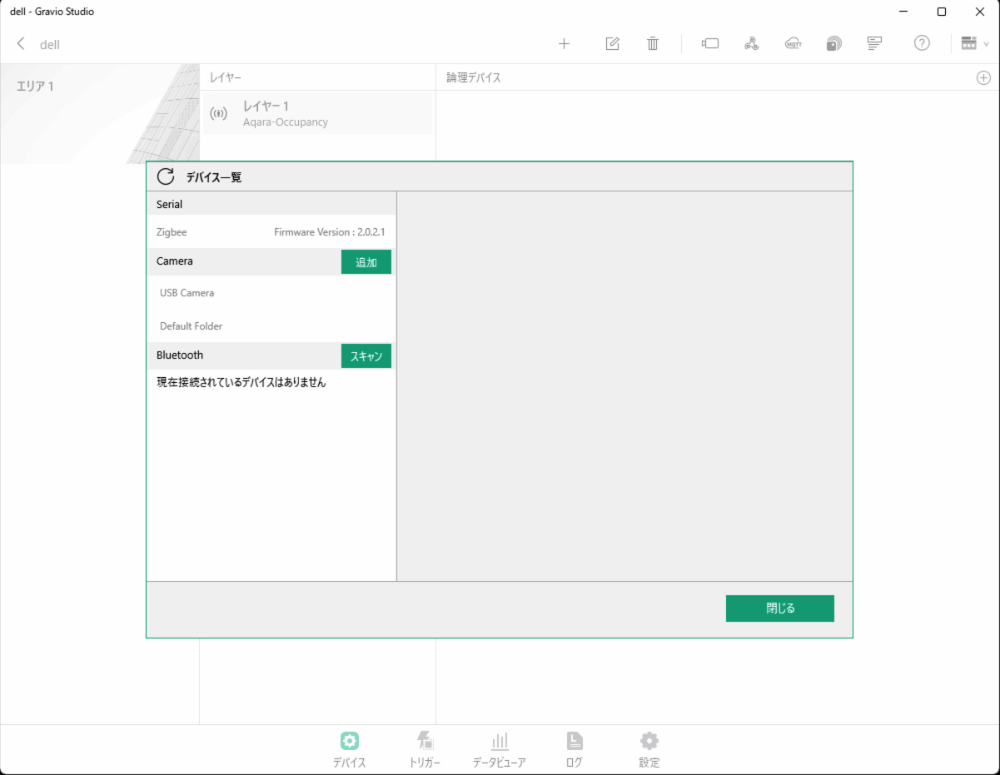Click the 閉じる button to close the dialog

click(780, 608)
